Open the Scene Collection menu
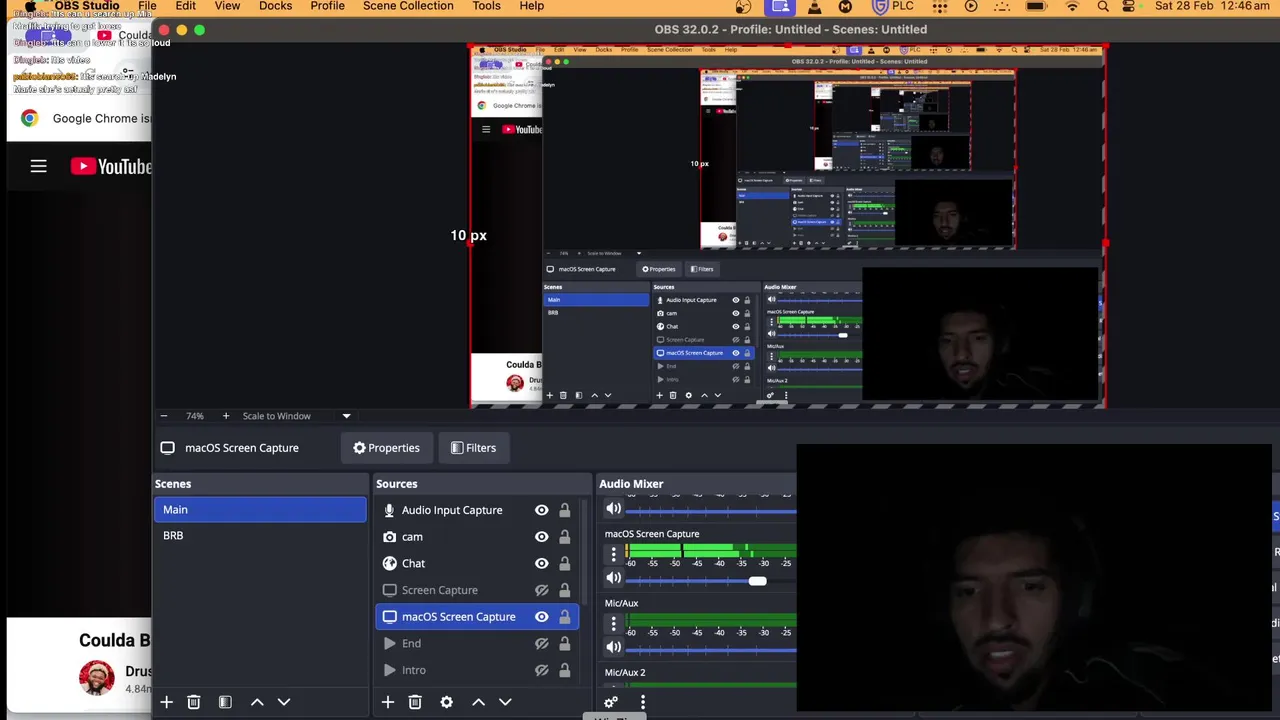1280x720 pixels. 408,6
